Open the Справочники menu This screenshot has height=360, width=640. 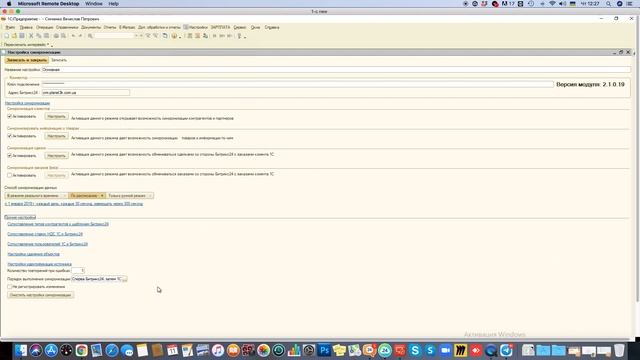[x=67, y=27]
